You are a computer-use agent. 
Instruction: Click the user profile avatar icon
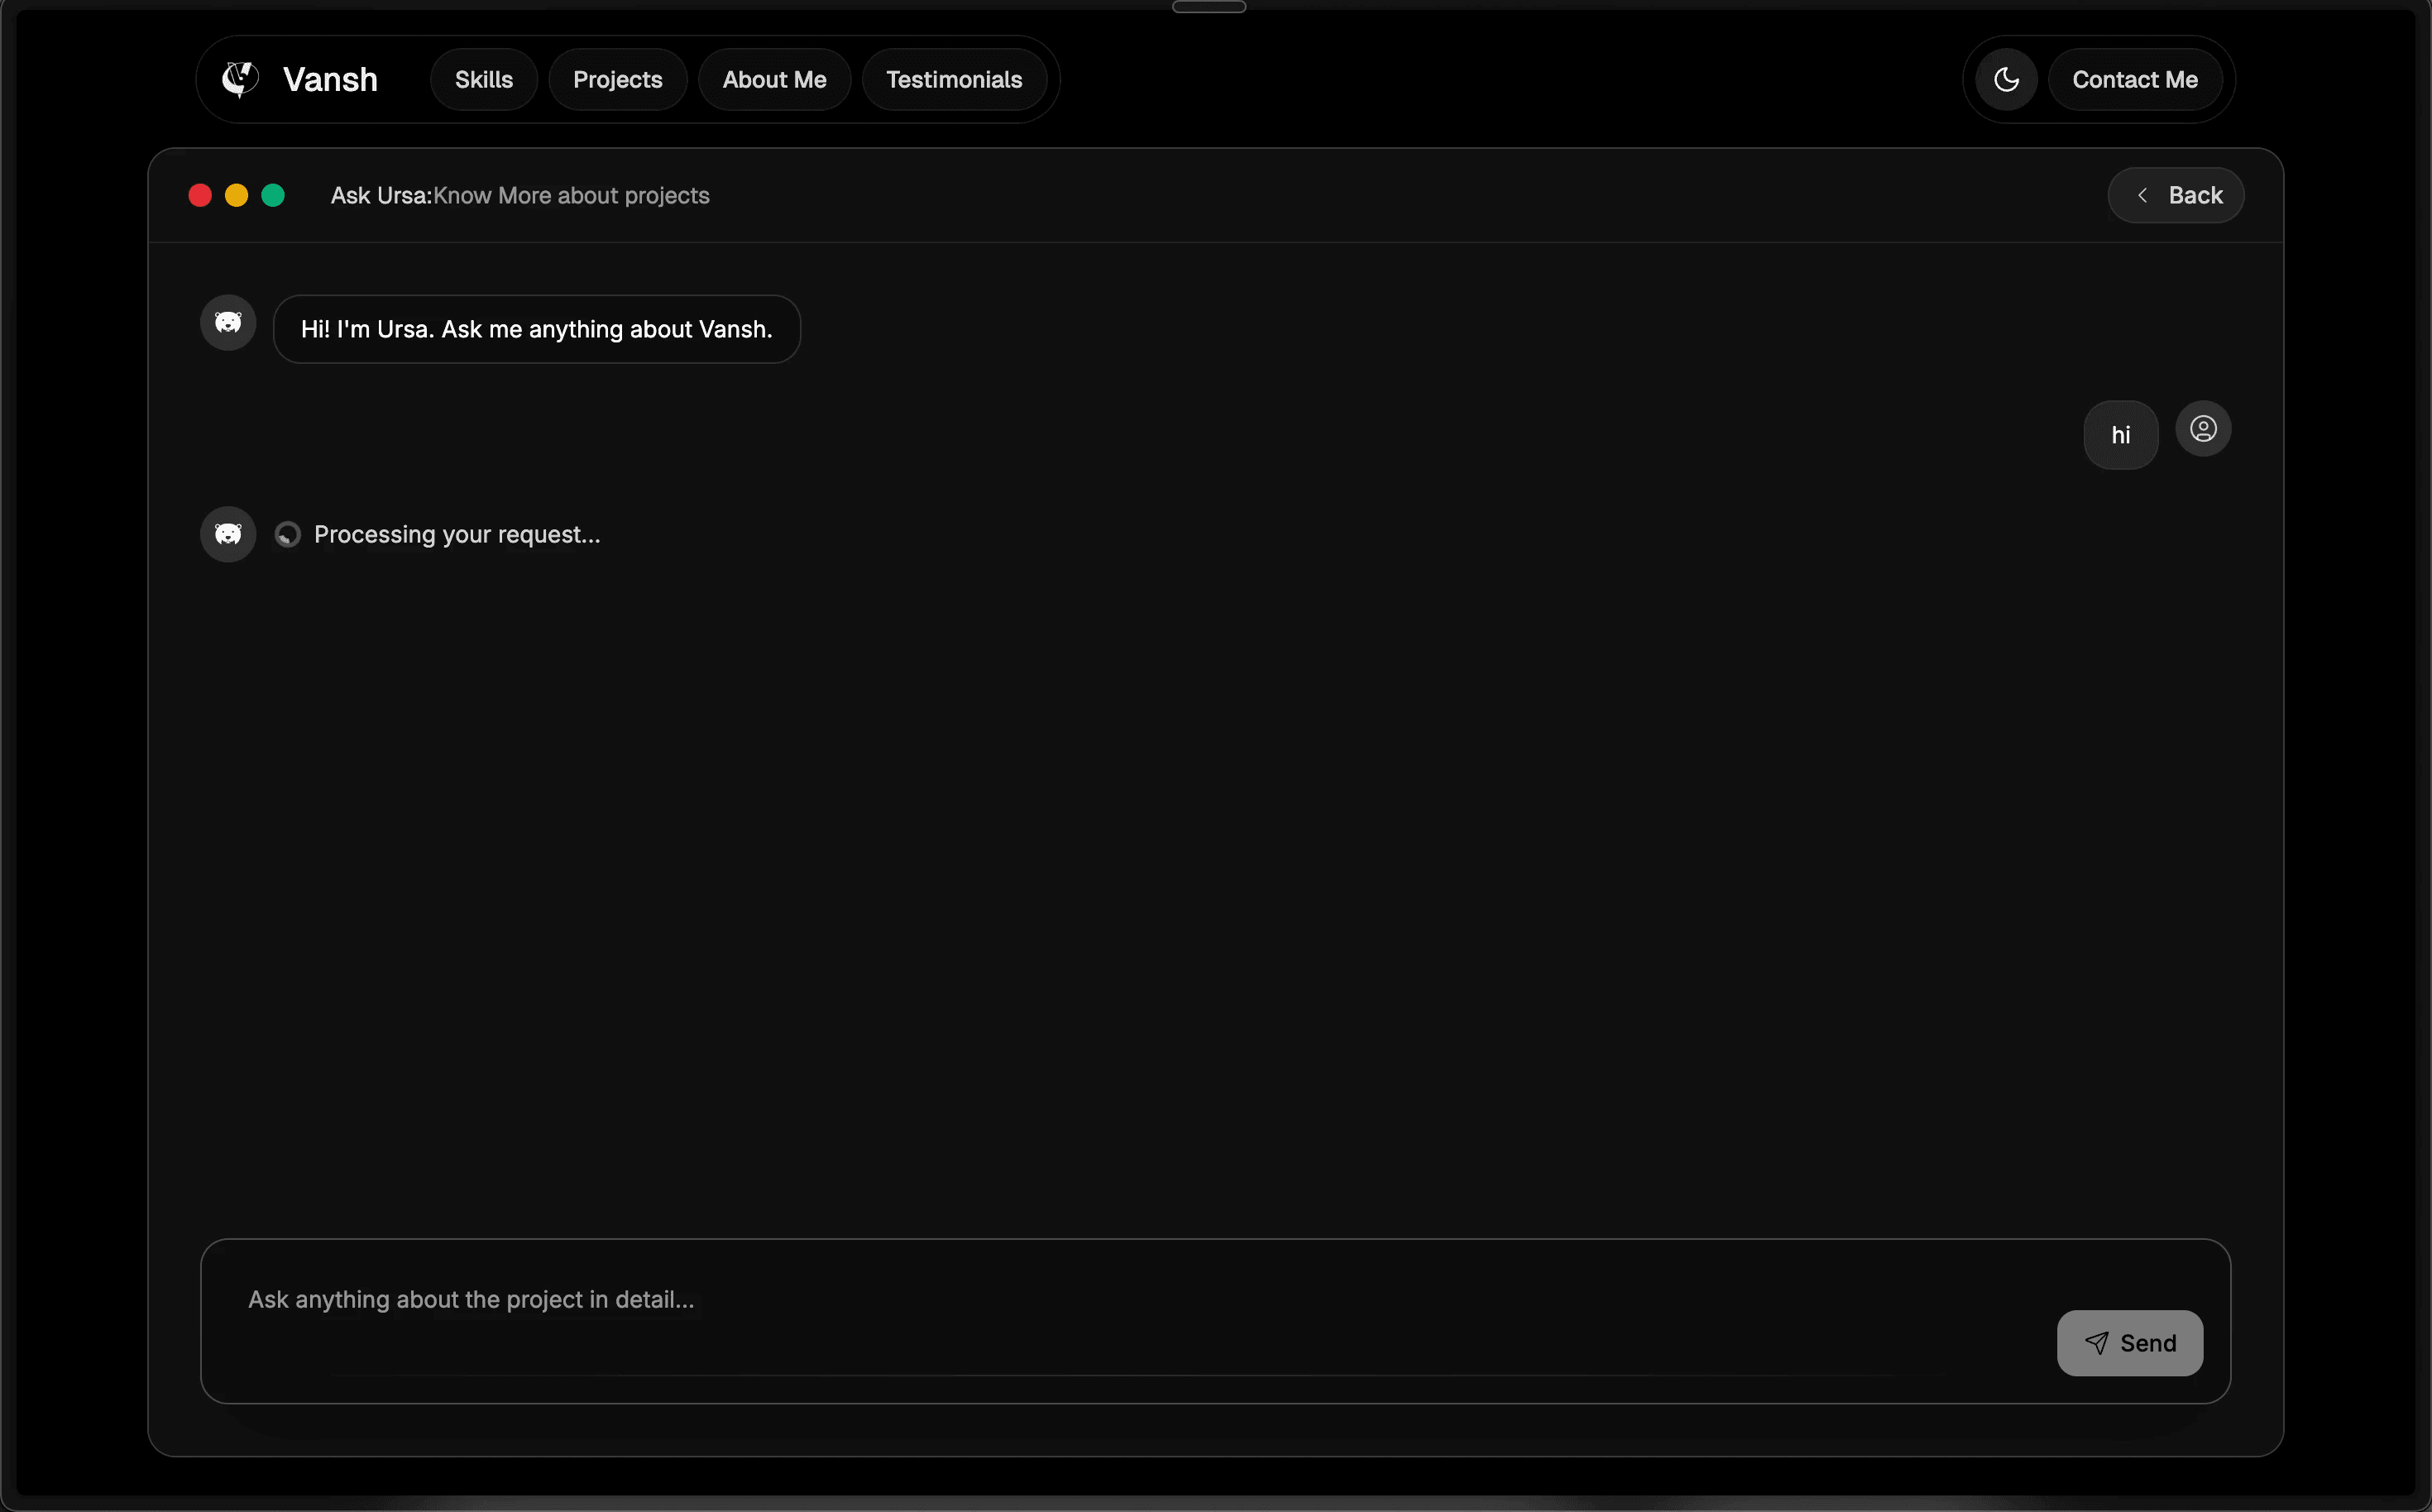pyautogui.click(x=2203, y=429)
